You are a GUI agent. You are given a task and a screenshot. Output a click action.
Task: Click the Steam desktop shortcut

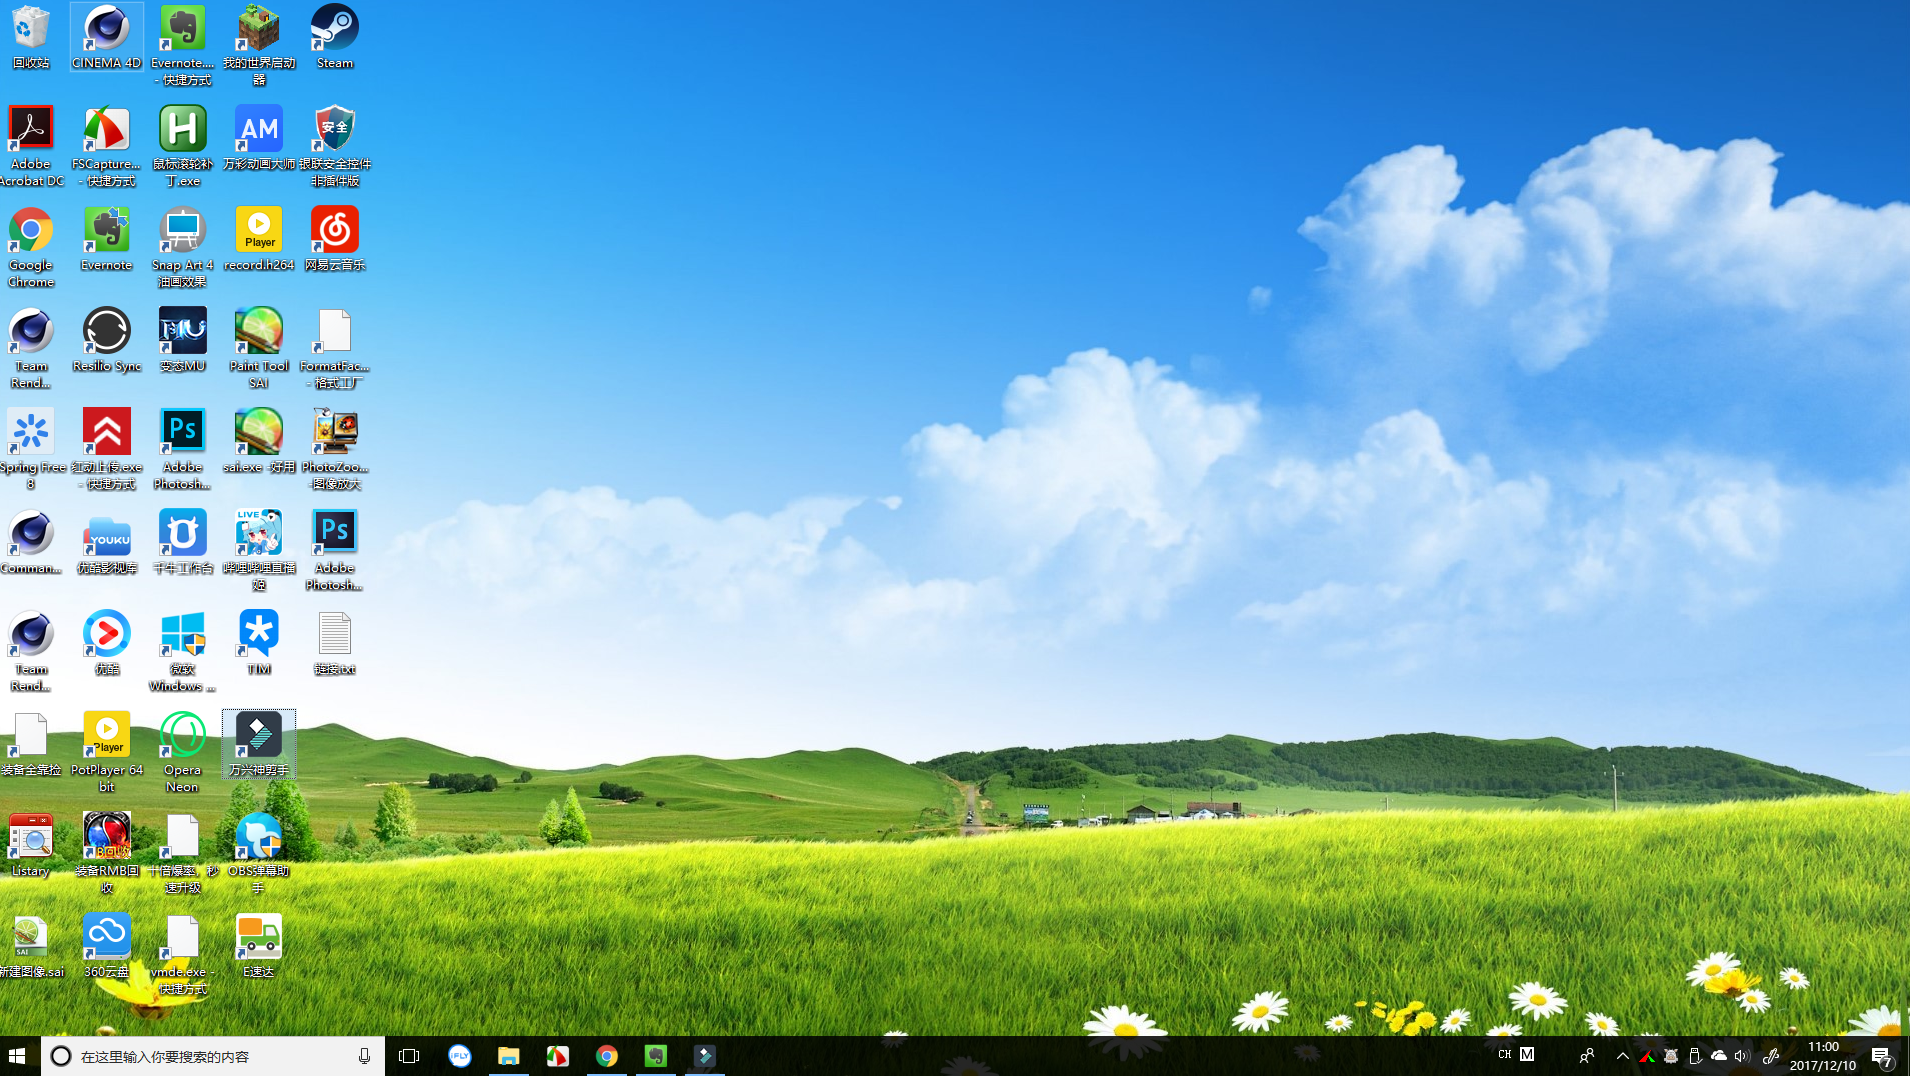click(x=335, y=38)
